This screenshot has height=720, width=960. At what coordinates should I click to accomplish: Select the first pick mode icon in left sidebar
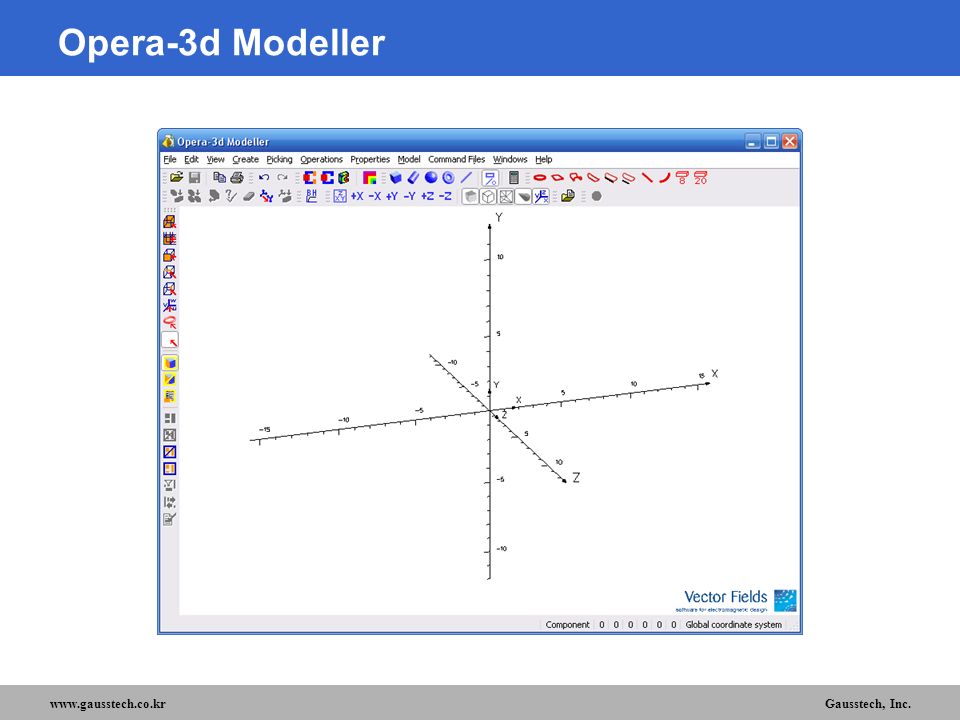[x=170, y=221]
